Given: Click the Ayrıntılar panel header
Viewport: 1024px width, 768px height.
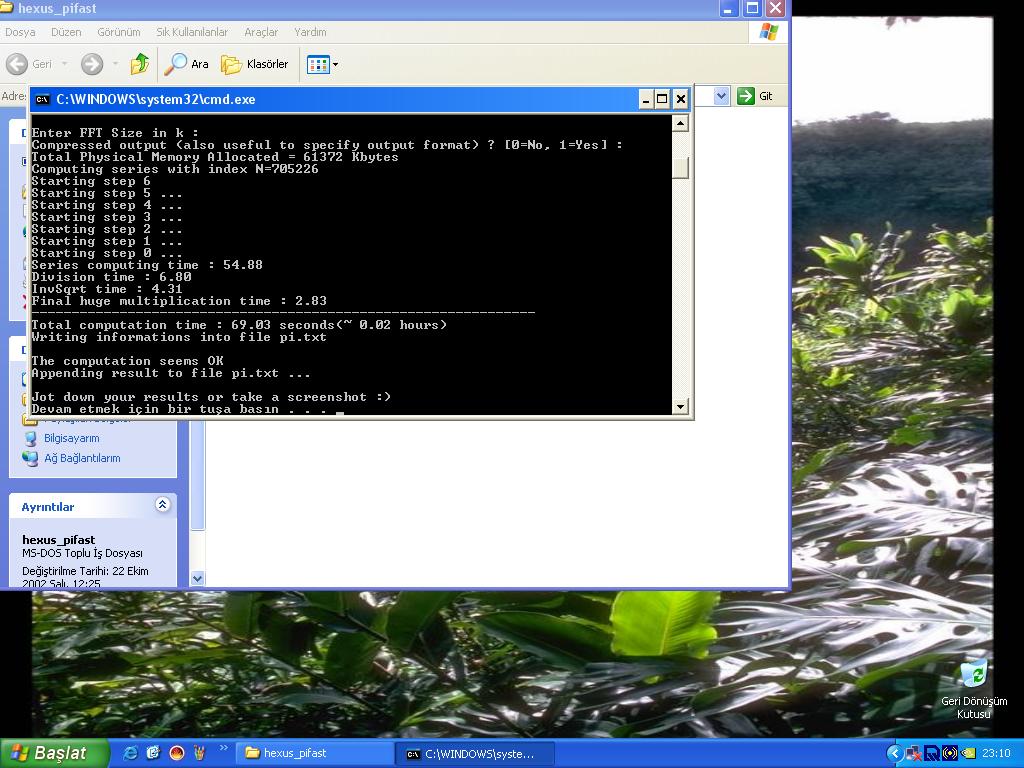Looking at the screenshot, I should click(x=93, y=506).
